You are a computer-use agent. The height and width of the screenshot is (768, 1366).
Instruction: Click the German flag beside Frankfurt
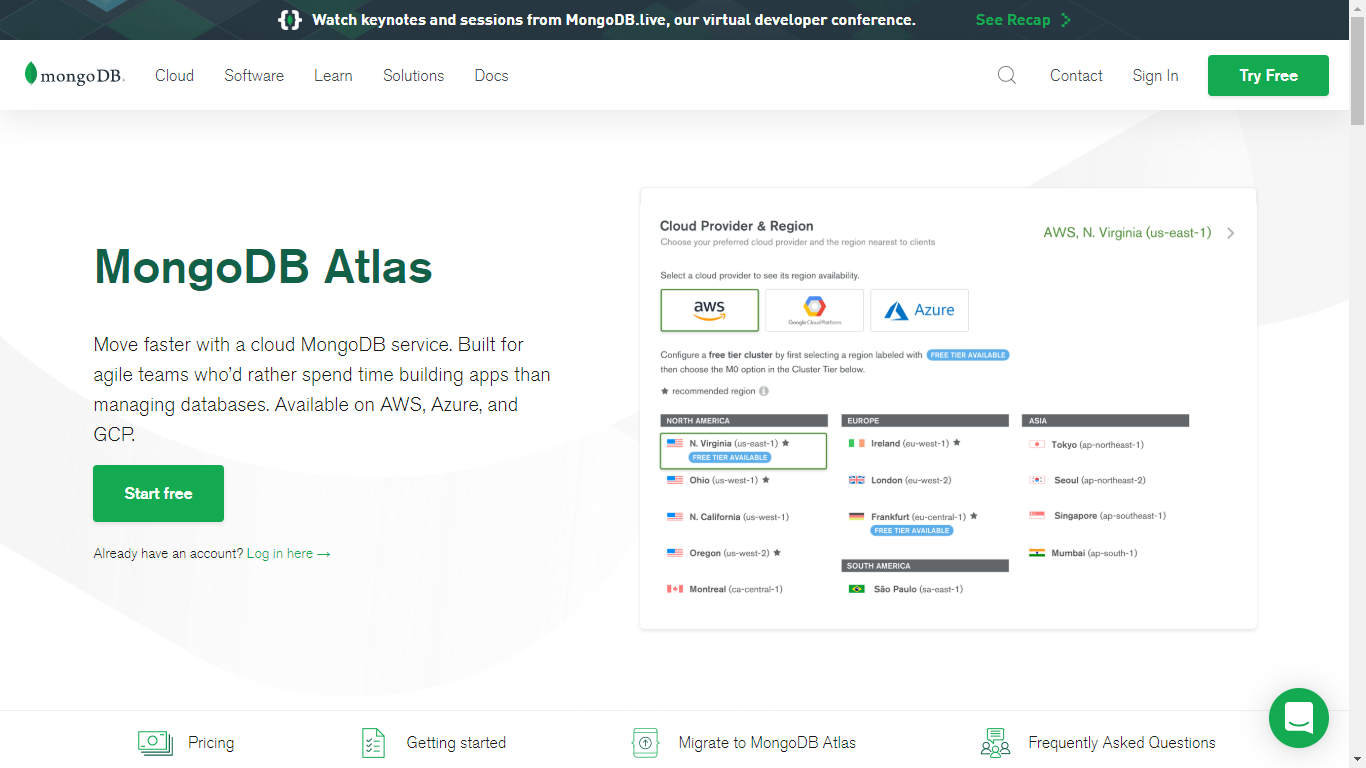857,517
